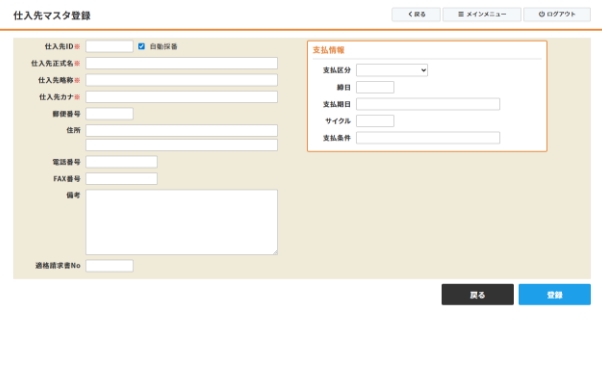Click the 締日 input field
The height and width of the screenshot is (376, 602).
[375, 88]
